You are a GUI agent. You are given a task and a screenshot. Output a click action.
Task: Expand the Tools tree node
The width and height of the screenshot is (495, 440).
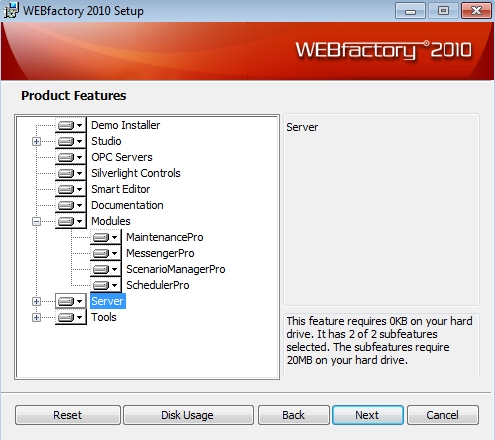(36, 317)
